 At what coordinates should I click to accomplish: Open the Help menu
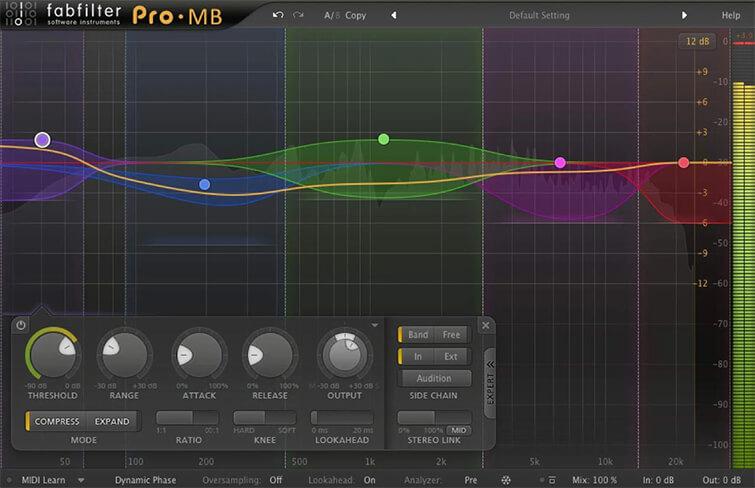(x=730, y=15)
